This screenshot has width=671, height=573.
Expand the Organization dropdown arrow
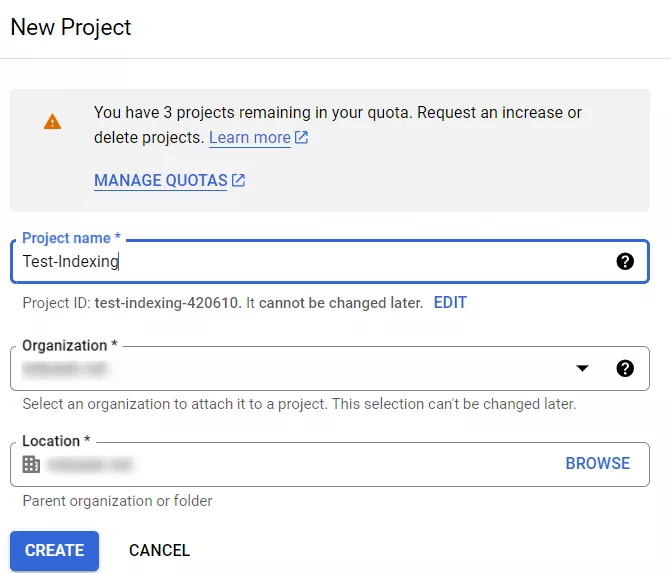pos(583,368)
